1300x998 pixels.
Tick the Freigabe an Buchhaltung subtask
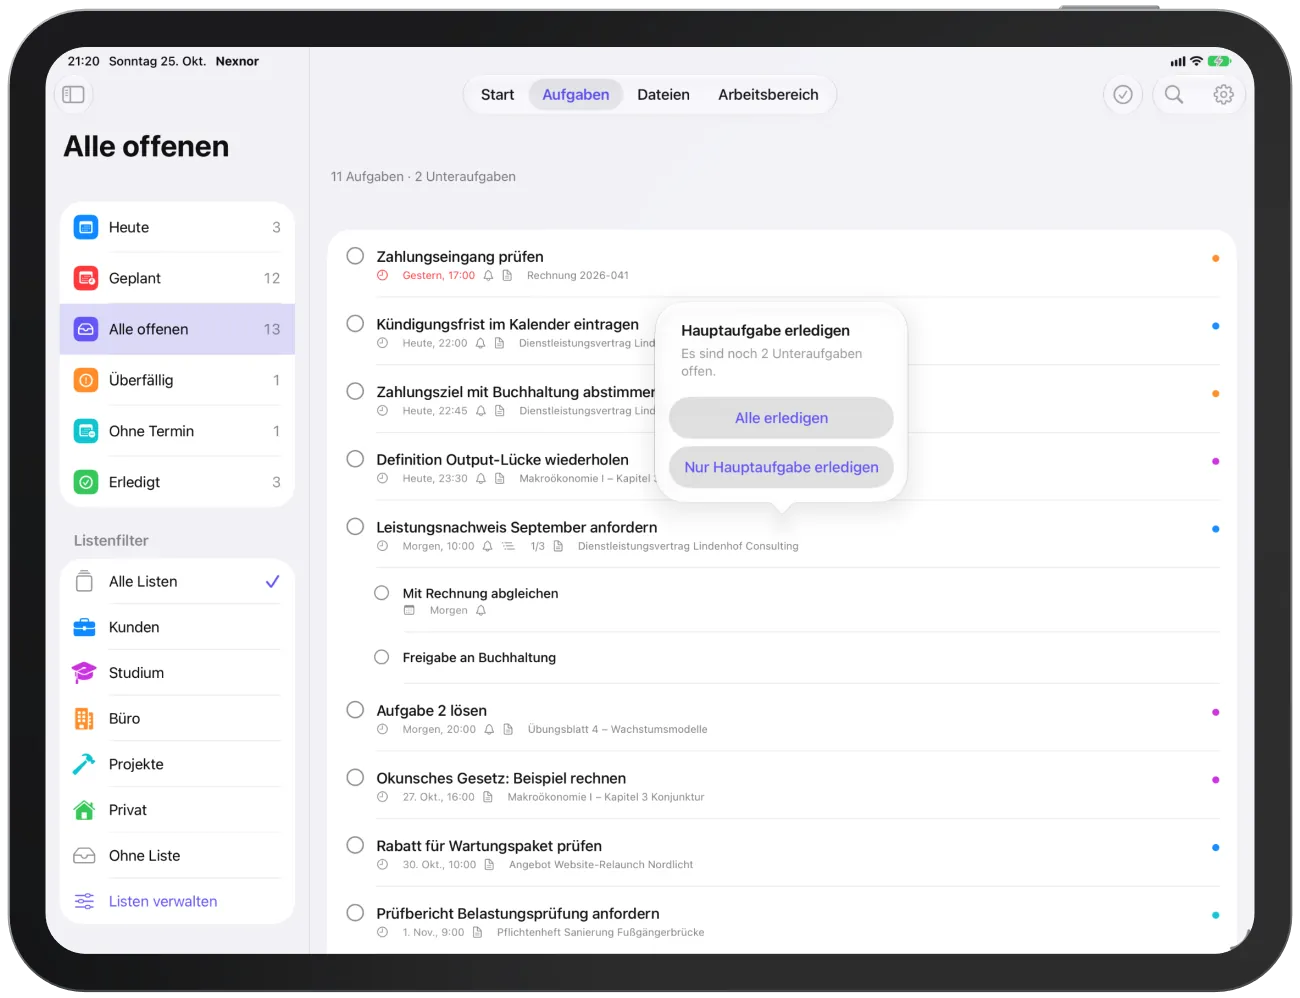tap(381, 657)
